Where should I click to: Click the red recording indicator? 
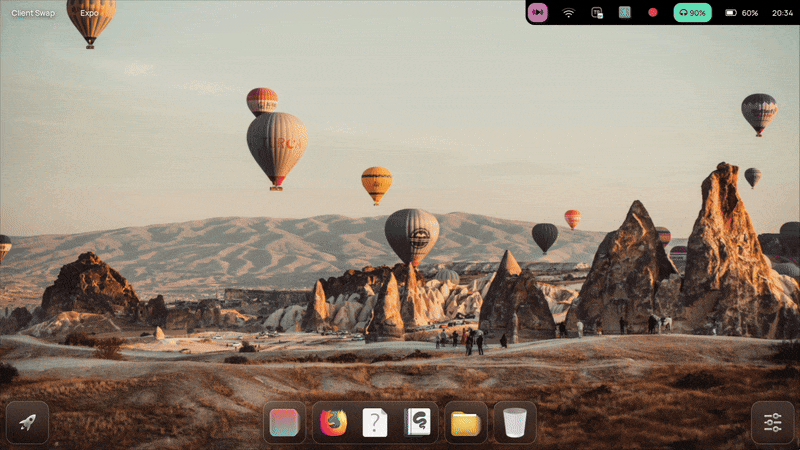click(652, 13)
